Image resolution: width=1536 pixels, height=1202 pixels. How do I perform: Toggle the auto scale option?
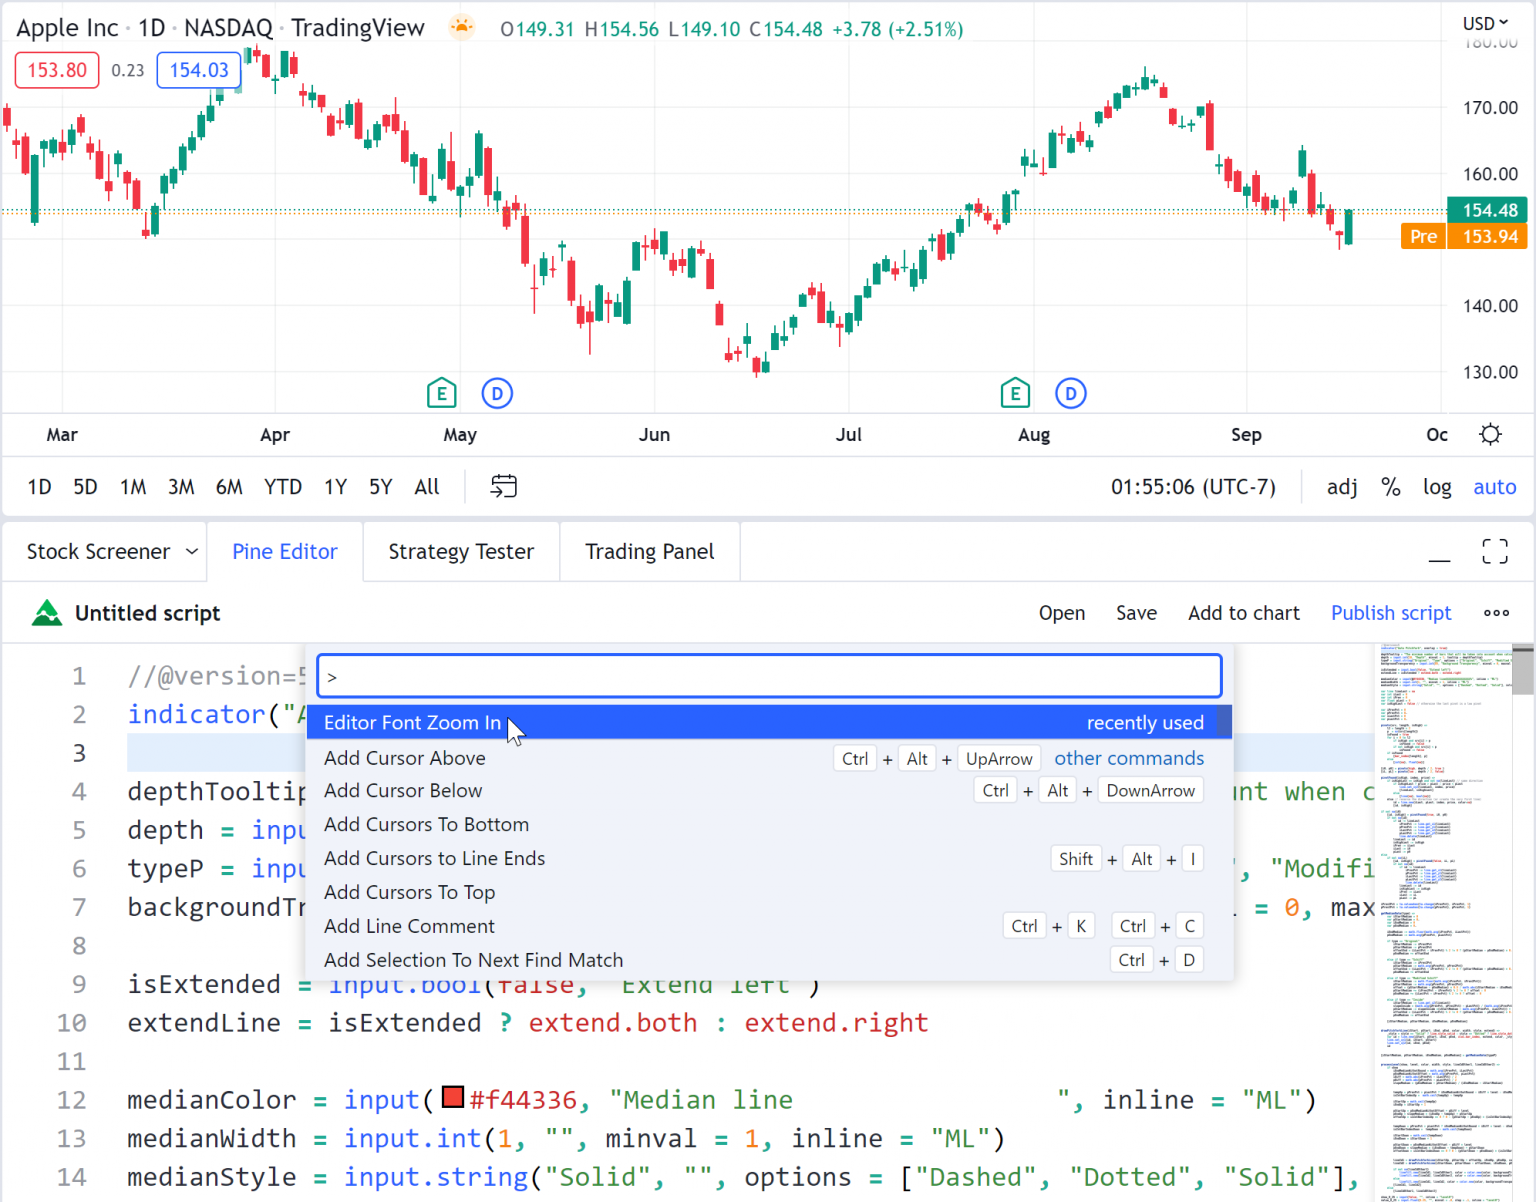[1494, 487]
